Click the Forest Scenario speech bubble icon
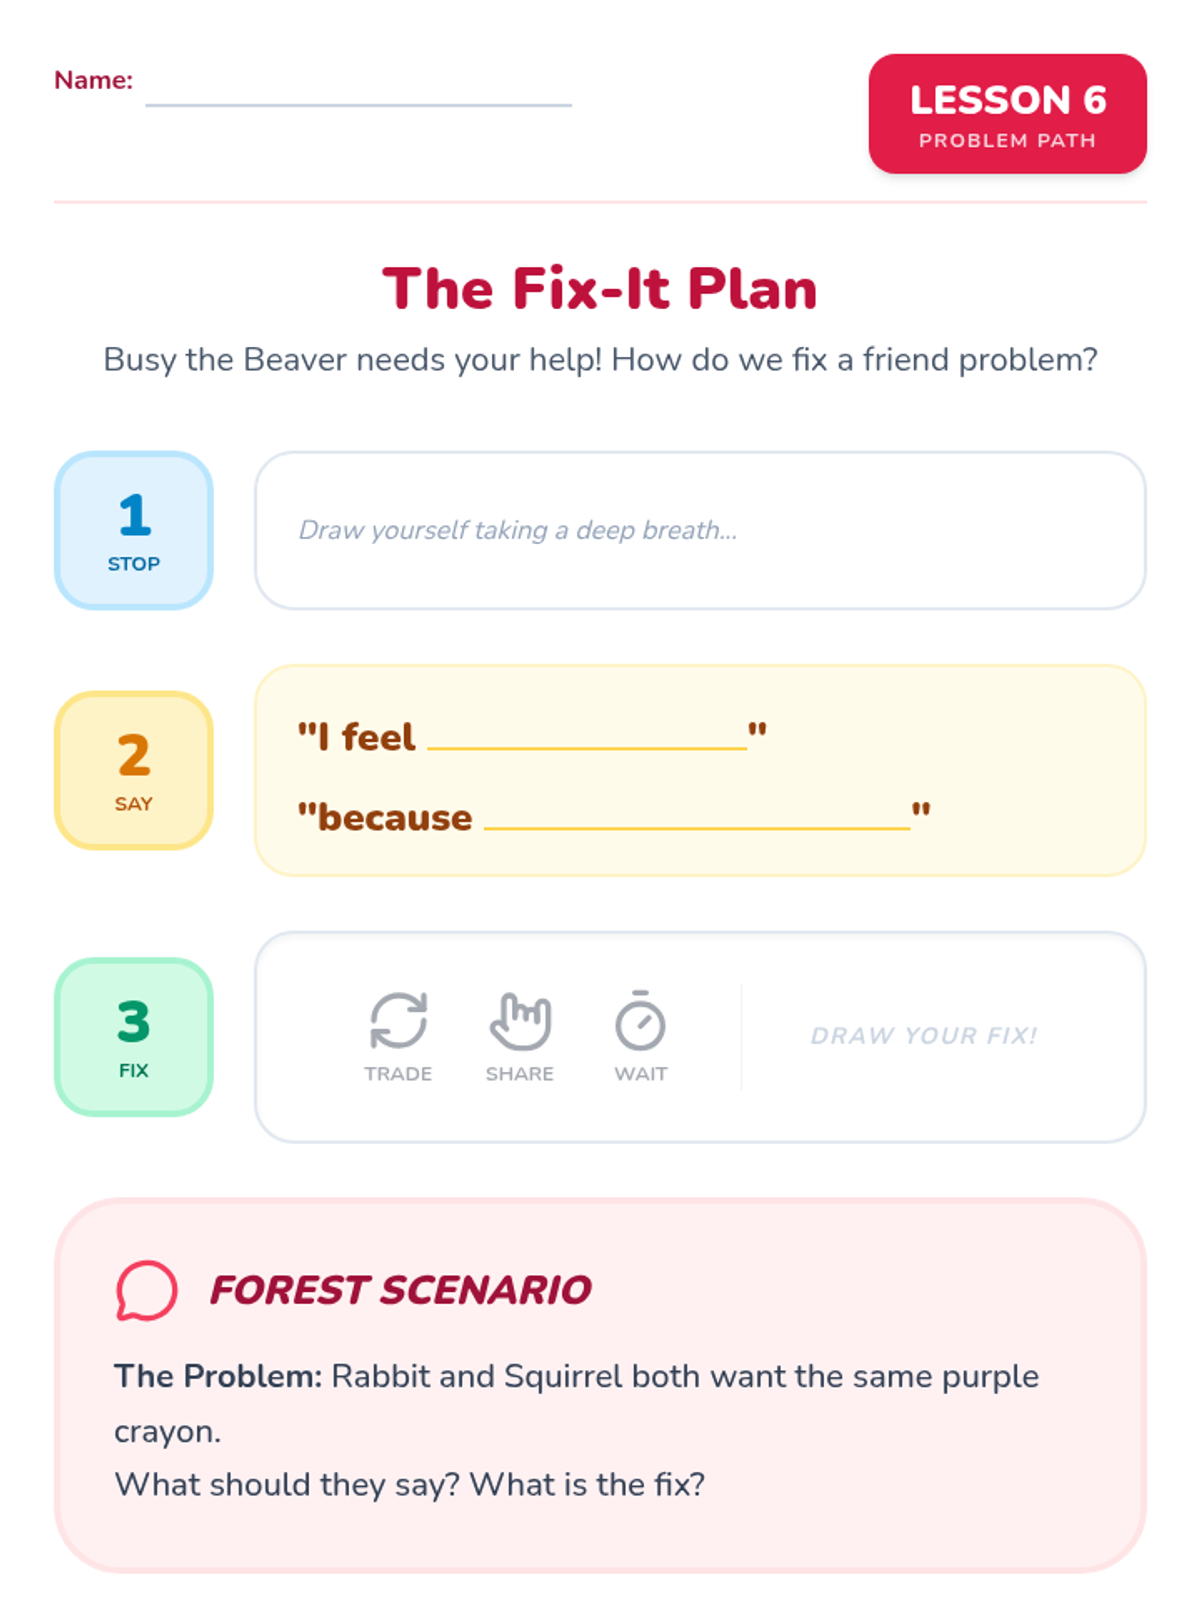 point(146,1290)
